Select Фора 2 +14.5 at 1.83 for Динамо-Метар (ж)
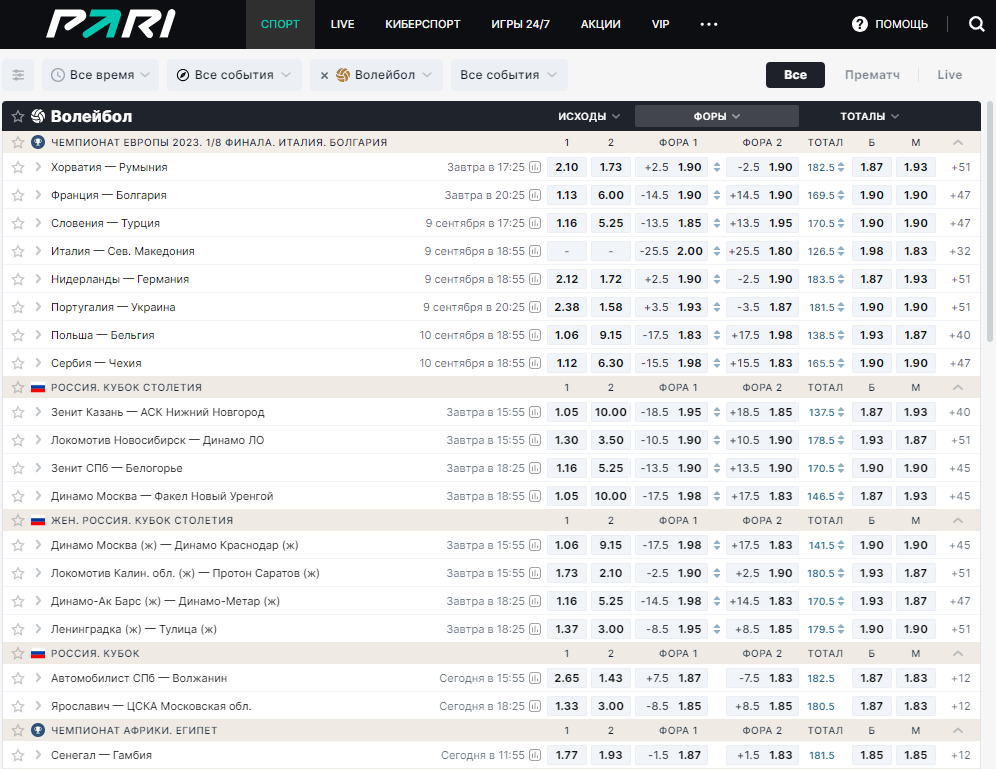Screen dimensions: 996x769 (x=762, y=601)
